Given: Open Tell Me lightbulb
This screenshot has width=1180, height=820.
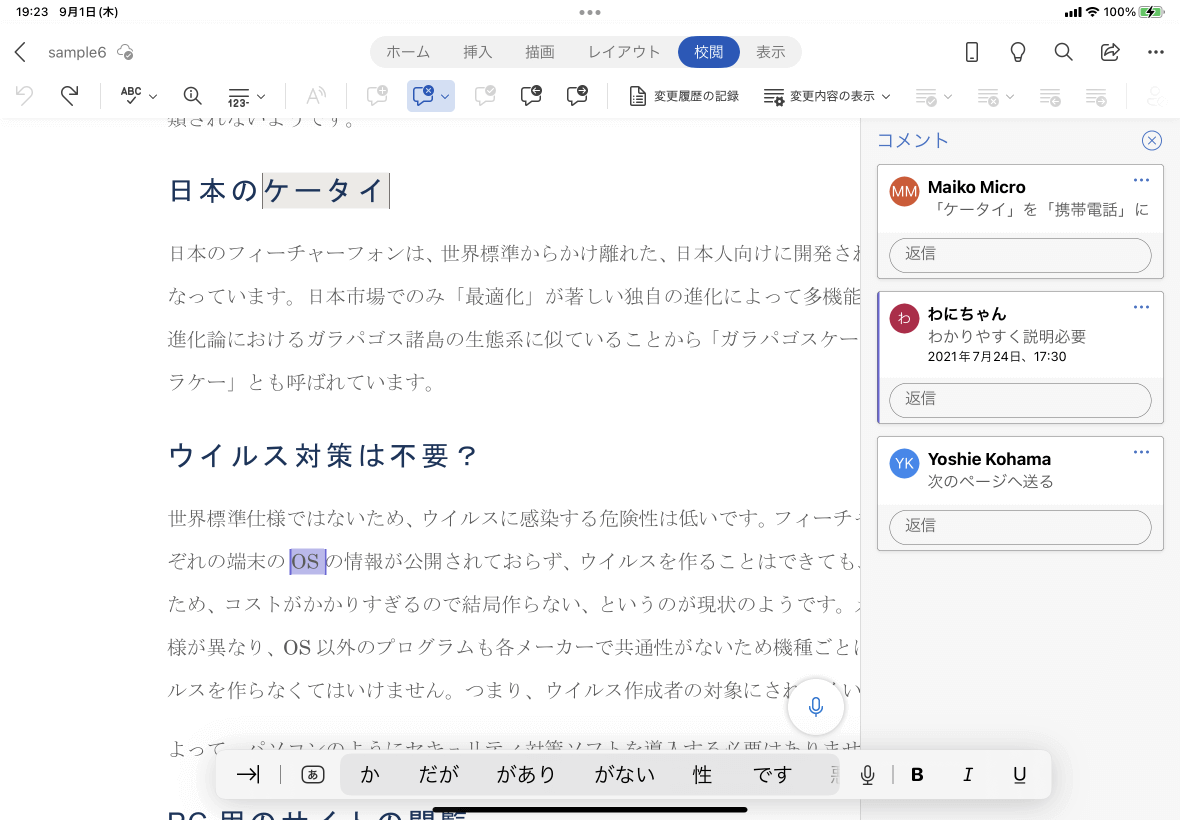Looking at the screenshot, I should click(x=1017, y=52).
